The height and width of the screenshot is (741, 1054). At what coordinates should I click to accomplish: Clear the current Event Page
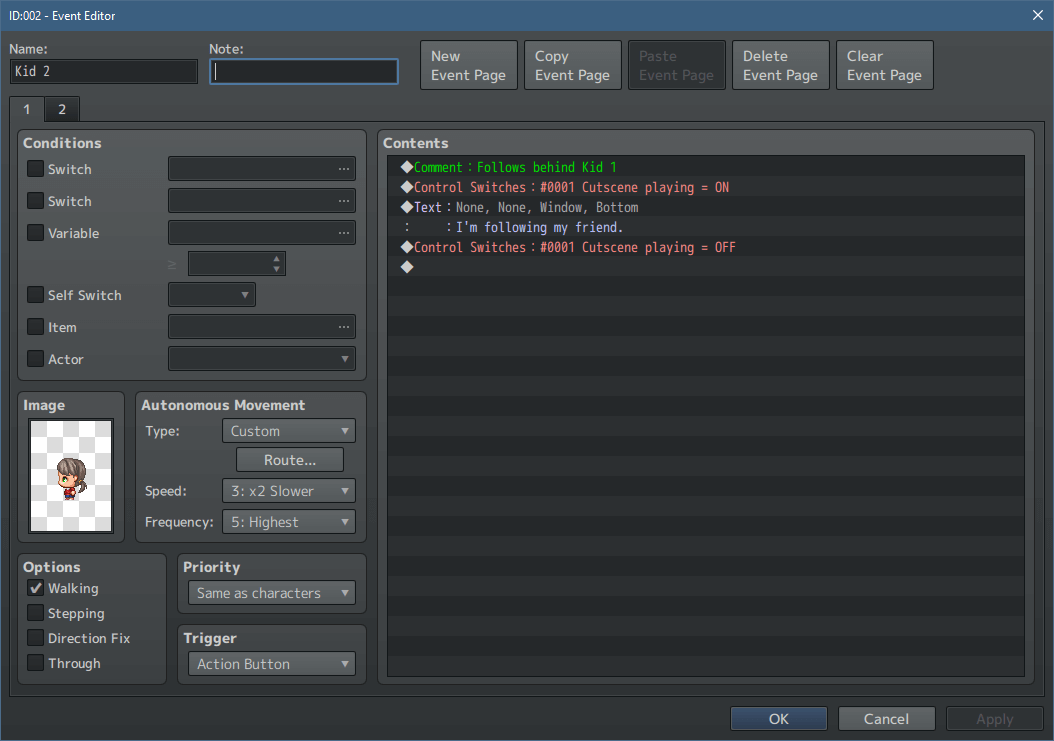[x=884, y=64]
